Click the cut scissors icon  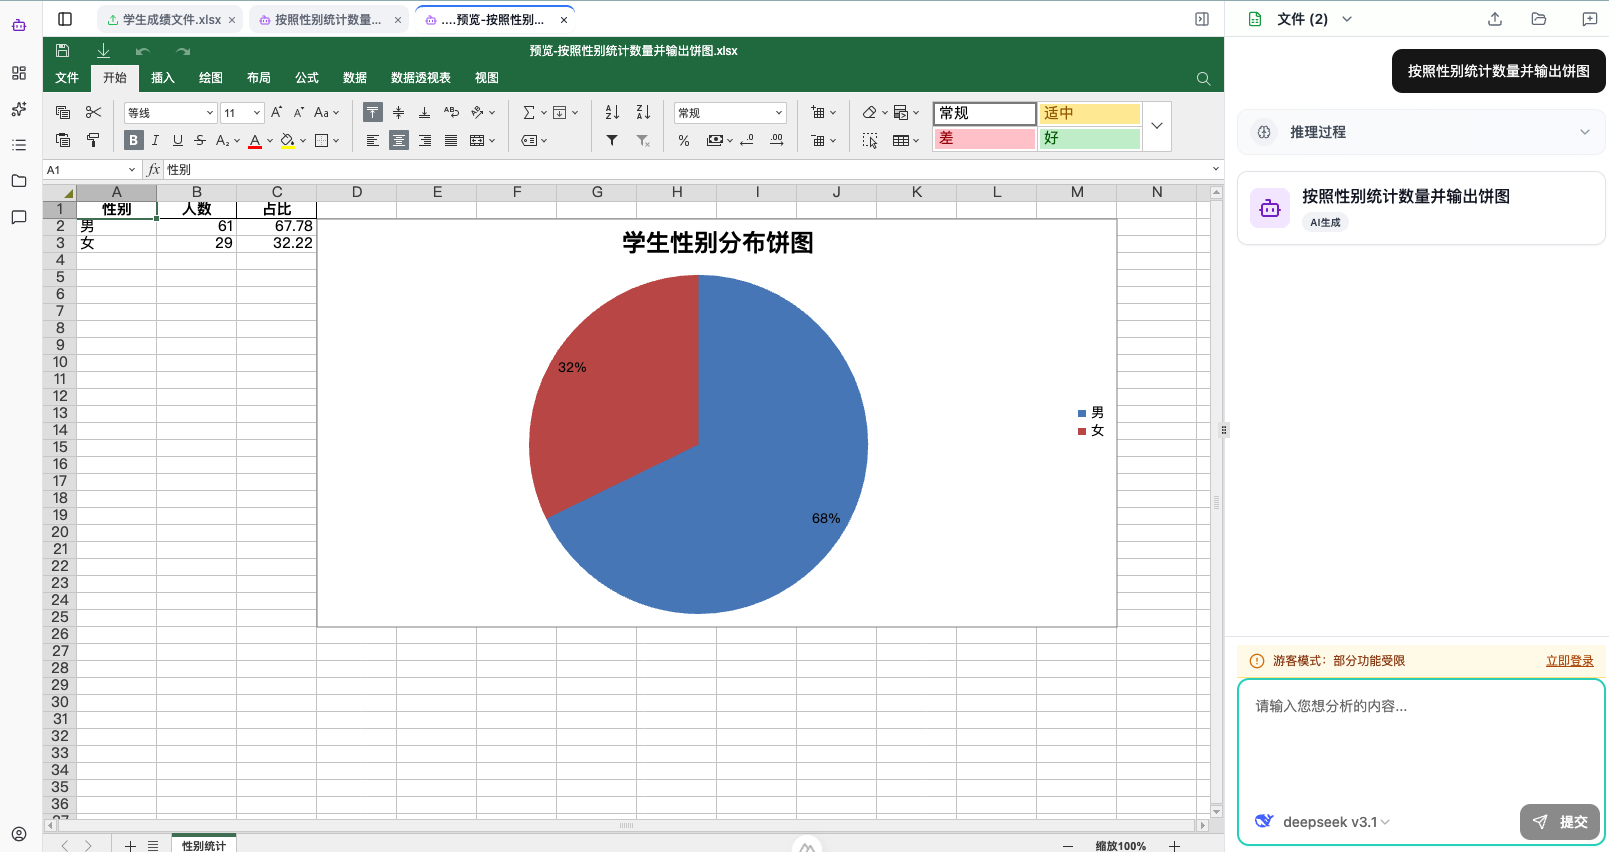[x=93, y=112]
